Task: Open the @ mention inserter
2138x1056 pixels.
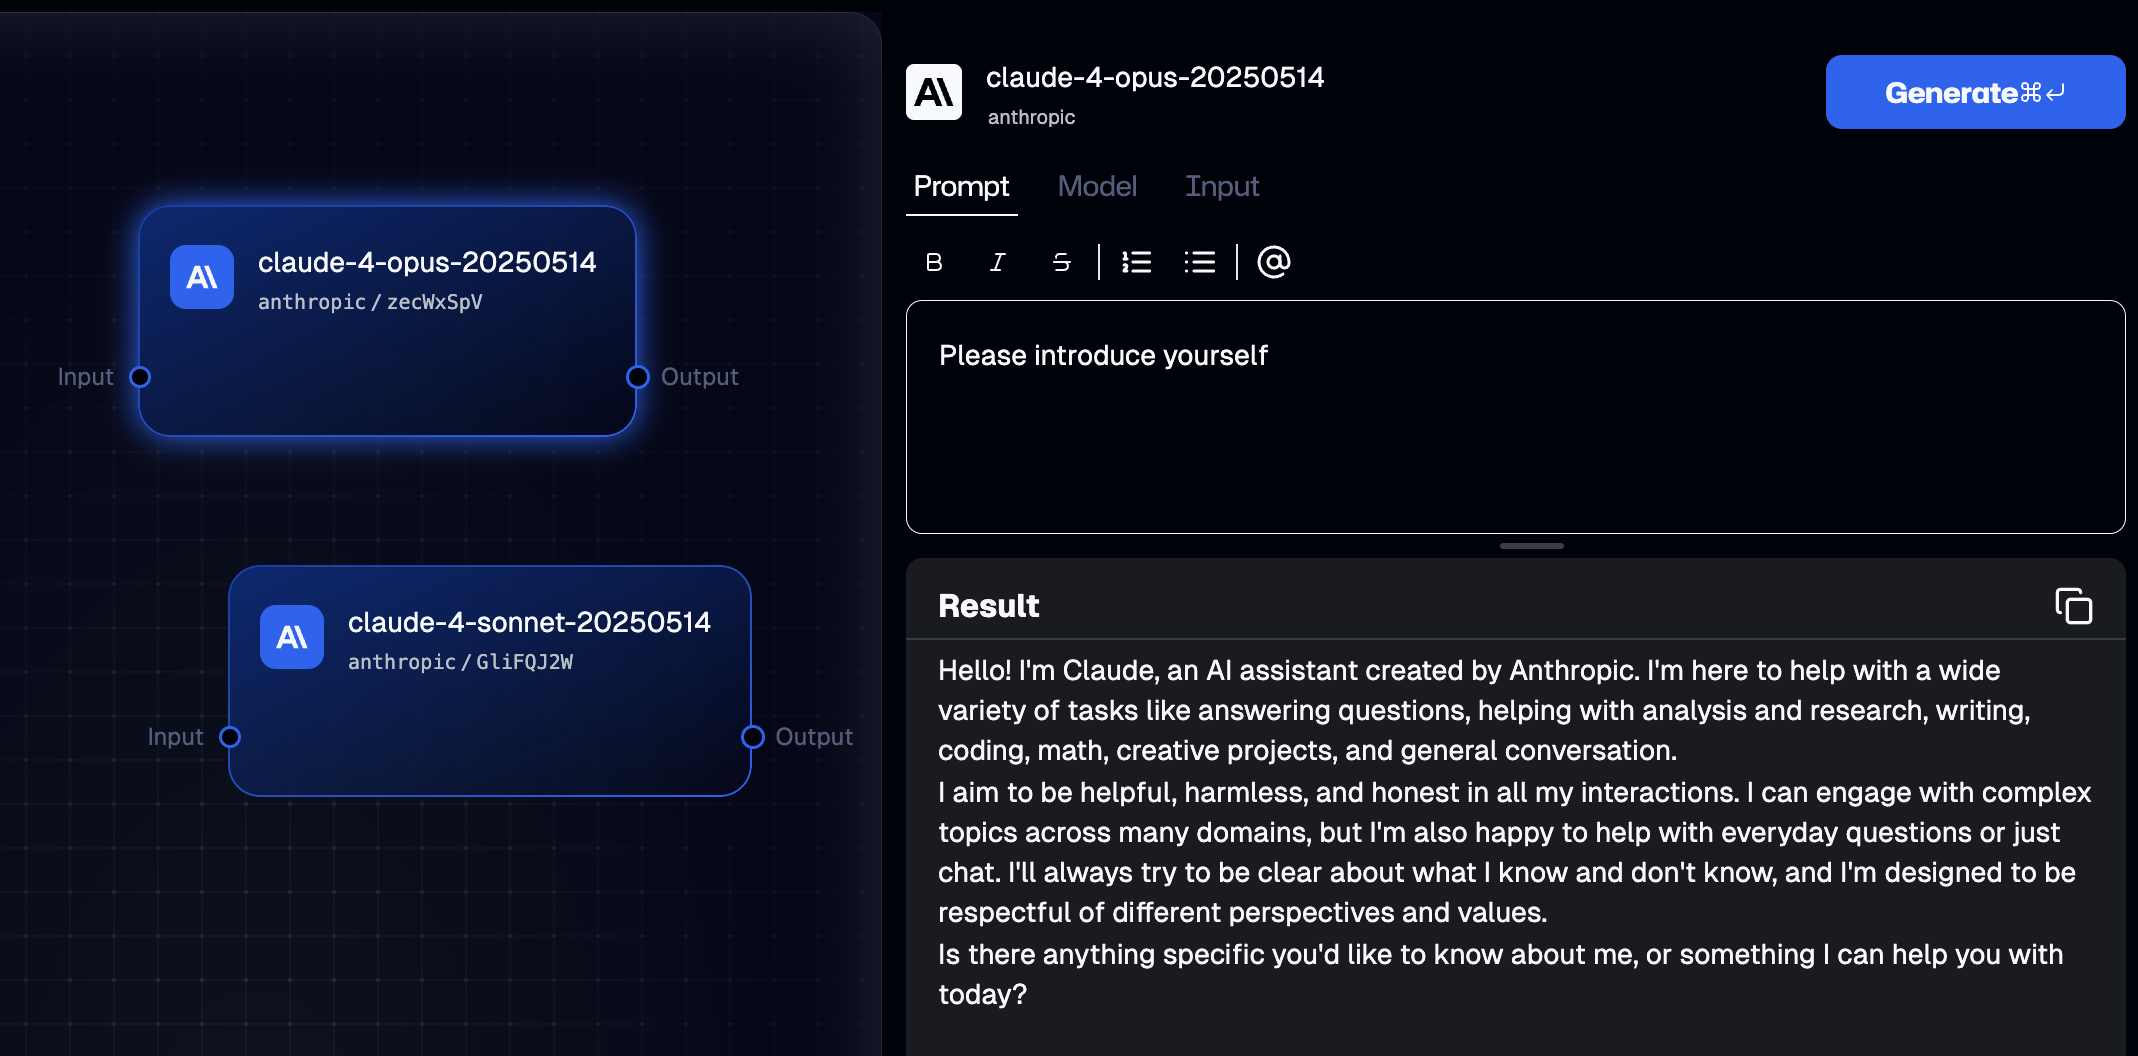Action: click(1272, 262)
